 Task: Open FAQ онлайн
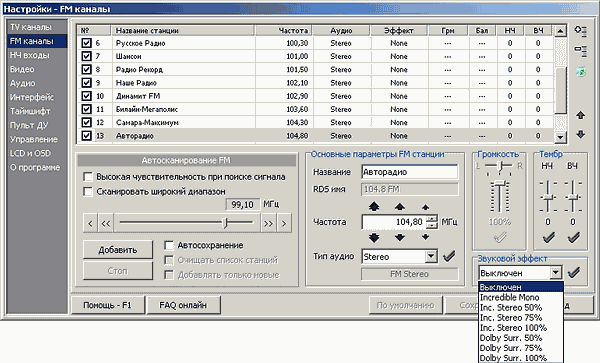(183, 305)
